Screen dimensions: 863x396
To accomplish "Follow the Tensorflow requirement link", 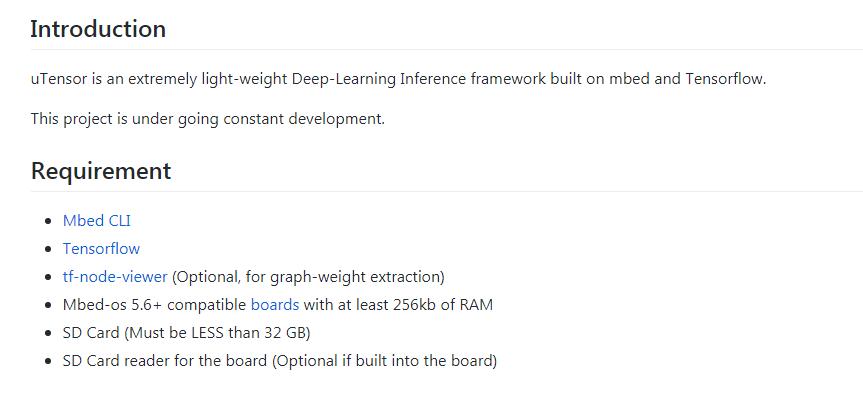I will click(x=101, y=248).
